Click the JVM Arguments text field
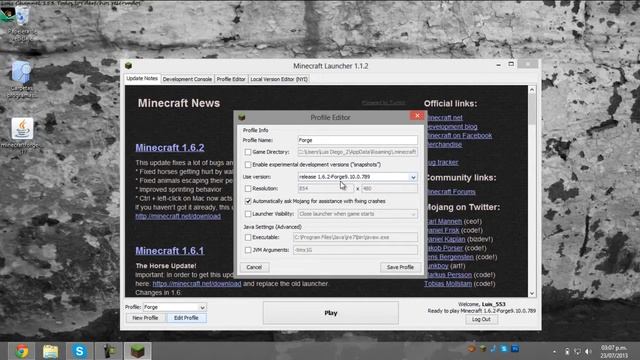640x360 pixels. click(355, 250)
